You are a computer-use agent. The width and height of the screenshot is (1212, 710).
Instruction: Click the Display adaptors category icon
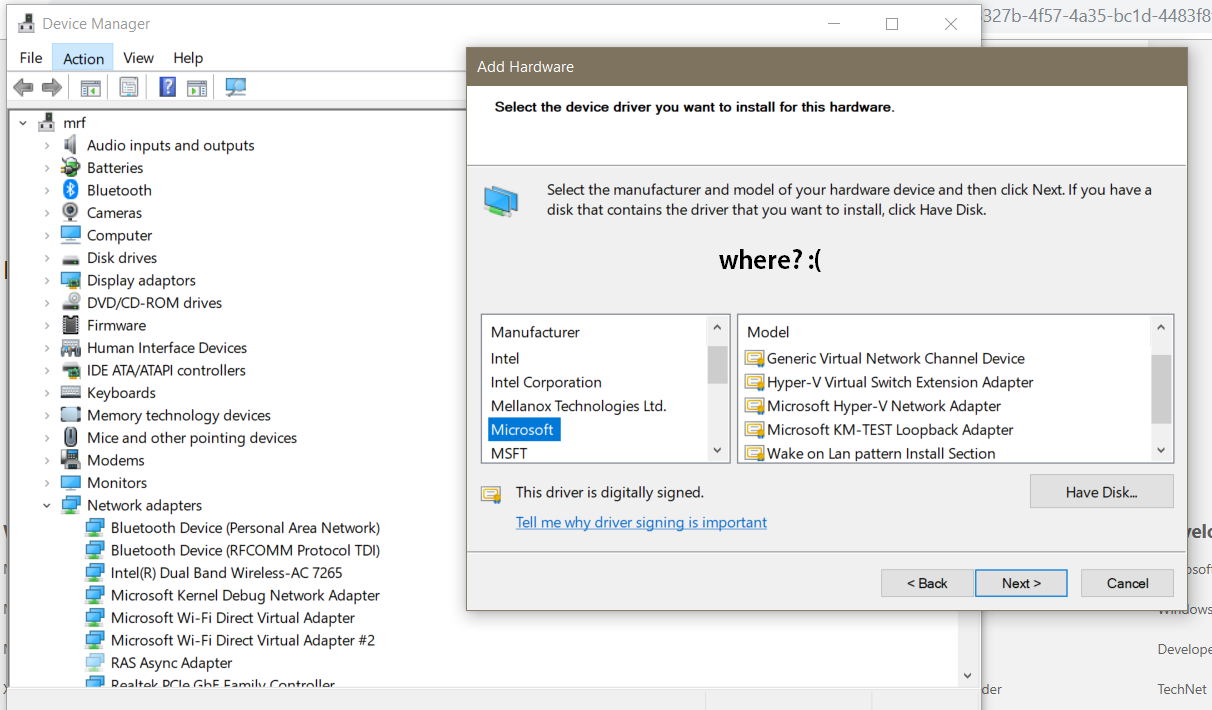[70, 280]
